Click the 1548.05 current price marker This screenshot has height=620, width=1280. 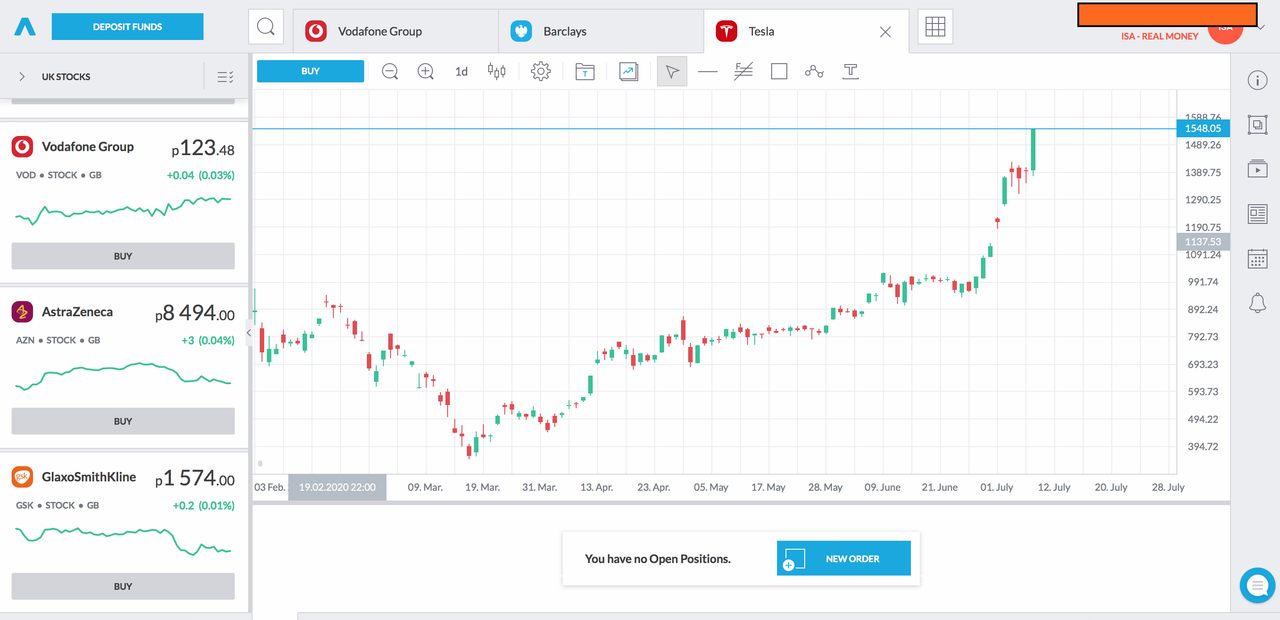point(1203,128)
